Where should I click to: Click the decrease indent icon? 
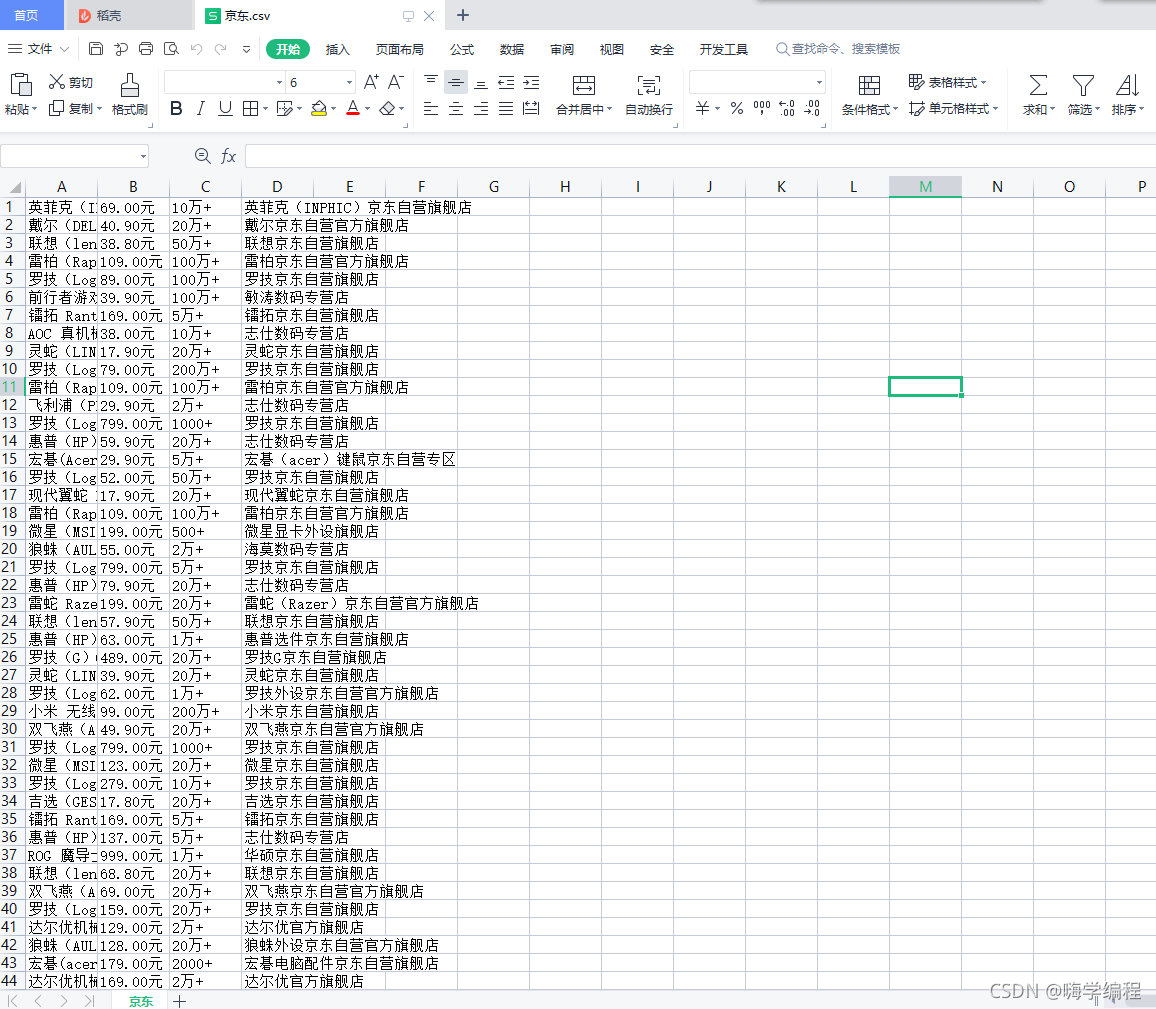click(x=506, y=82)
